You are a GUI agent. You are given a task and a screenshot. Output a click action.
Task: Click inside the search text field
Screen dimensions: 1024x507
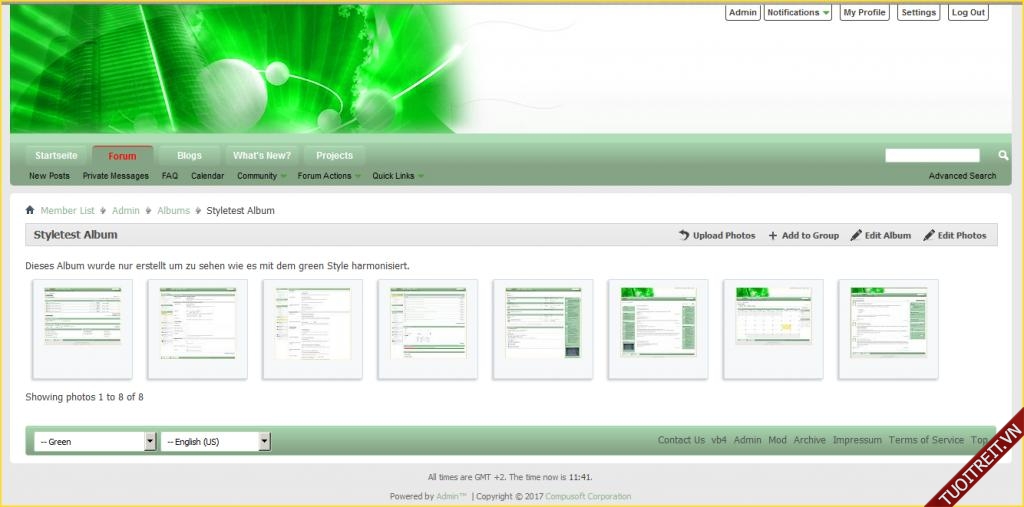click(x=932, y=155)
